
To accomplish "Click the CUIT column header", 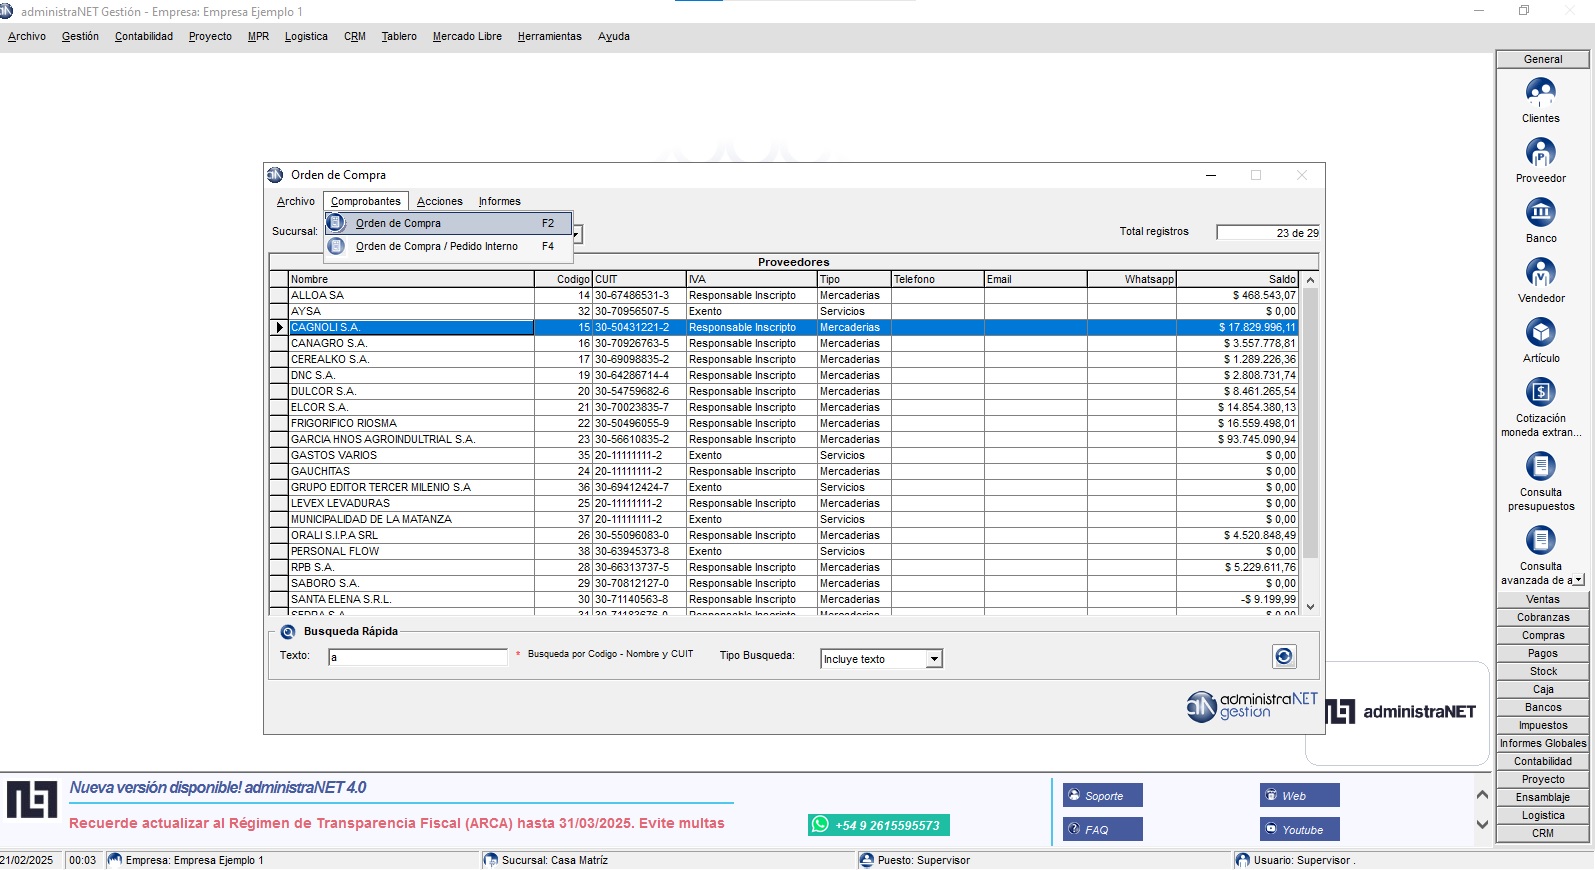I will click(639, 279).
